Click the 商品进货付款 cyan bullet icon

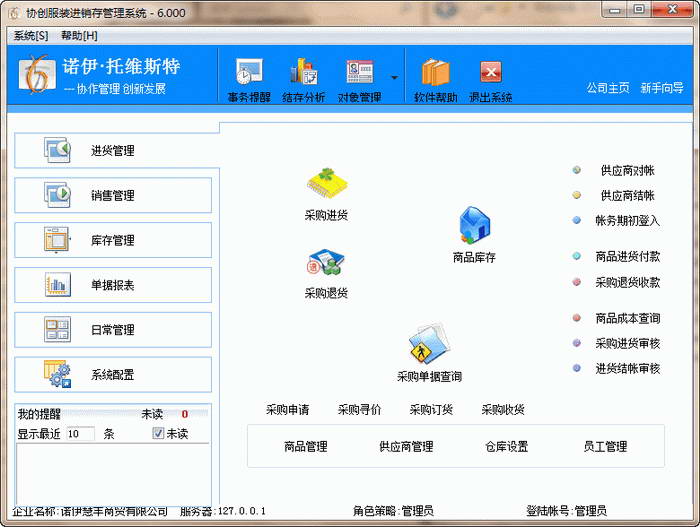577,256
